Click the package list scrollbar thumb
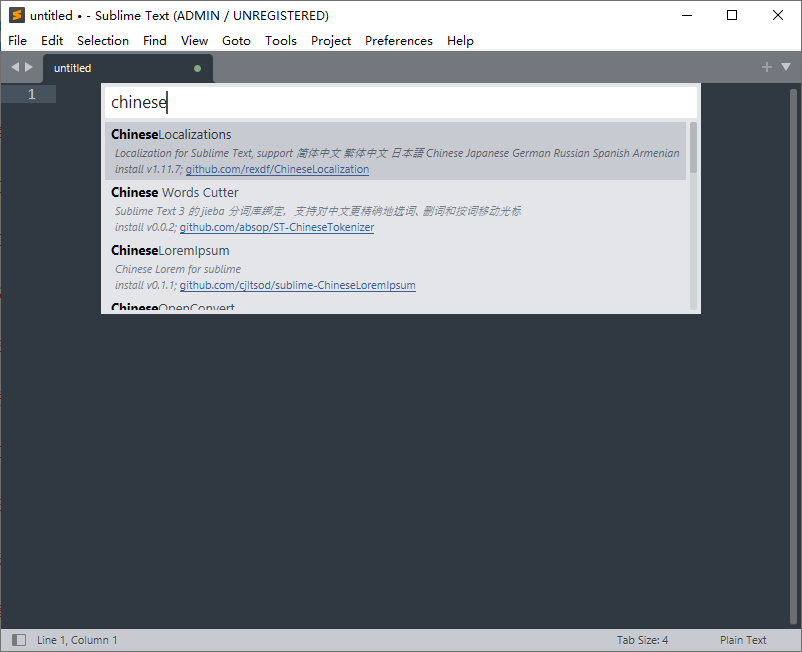Screen dimensions: 802x652 coord(693,147)
